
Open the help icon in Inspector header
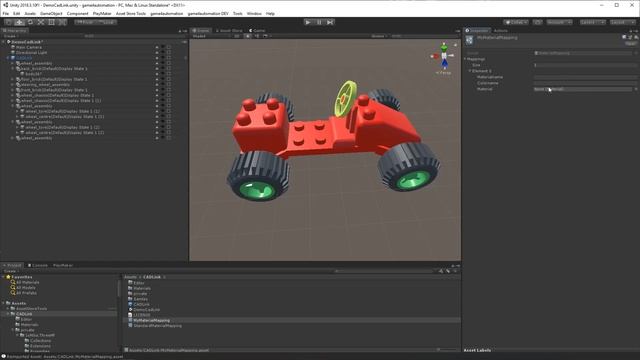click(x=624, y=37)
